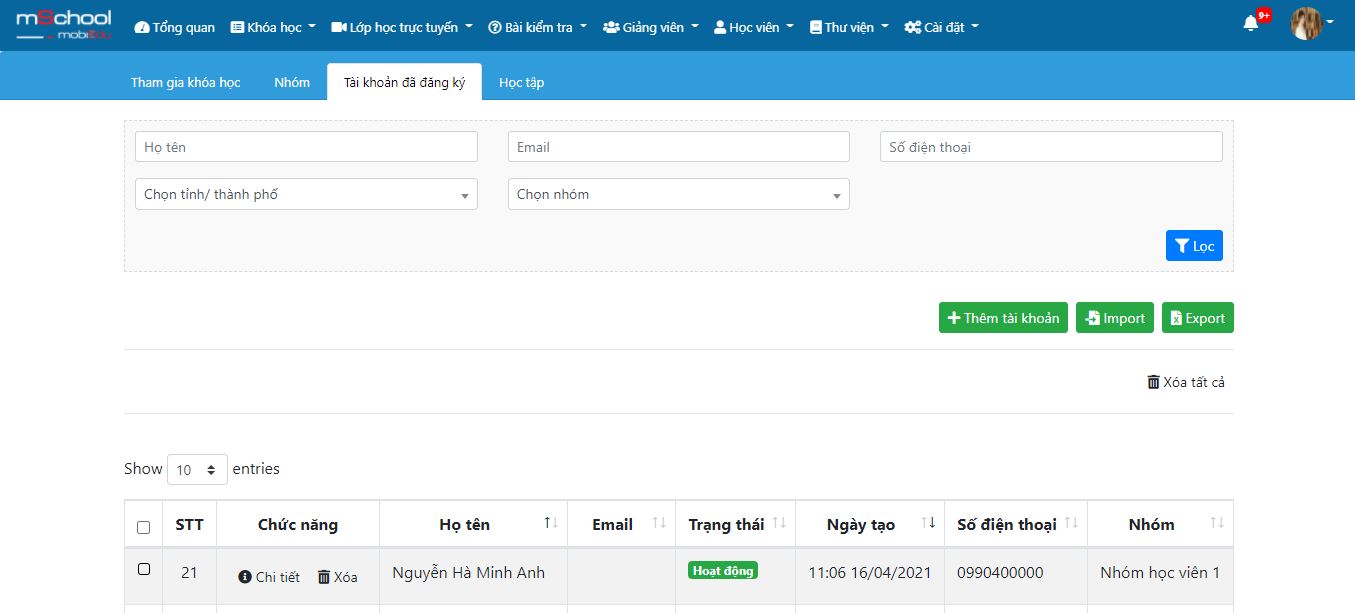Expand the Khóa học menu
The image size is (1355, 613).
tap(273, 27)
